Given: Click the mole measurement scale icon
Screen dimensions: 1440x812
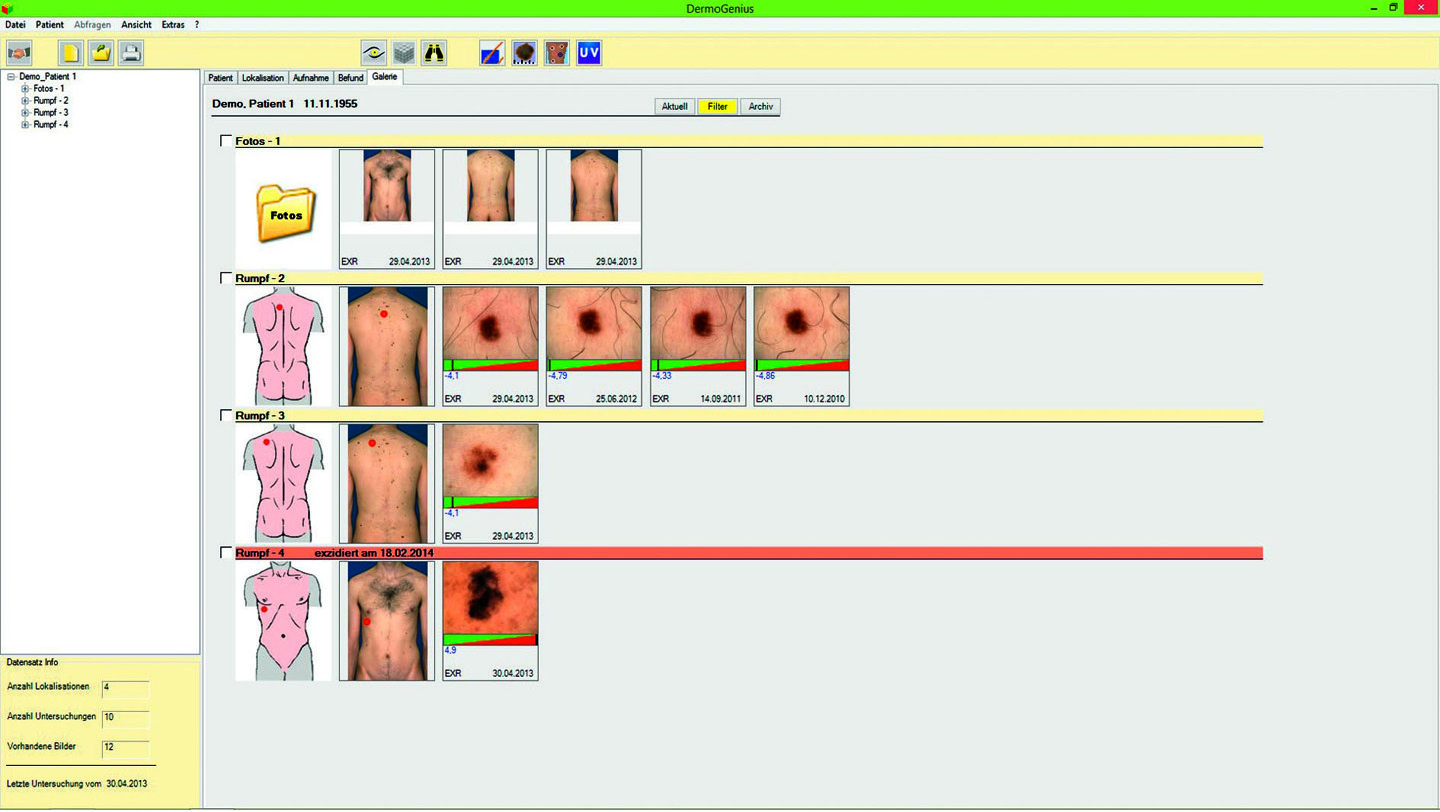Looking at the screenshot, I should click(x=524, y=53).
